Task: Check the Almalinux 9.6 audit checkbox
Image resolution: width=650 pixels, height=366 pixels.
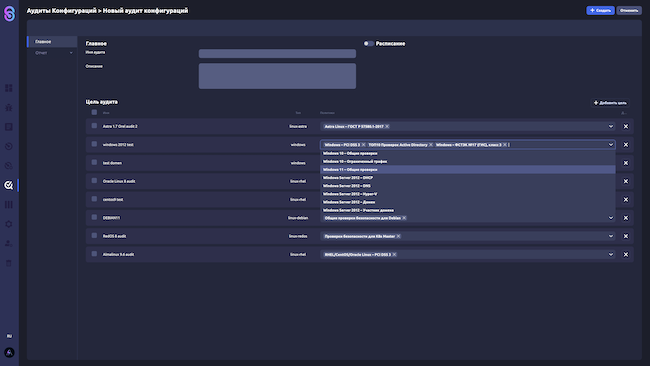Action: pos(94,254)
